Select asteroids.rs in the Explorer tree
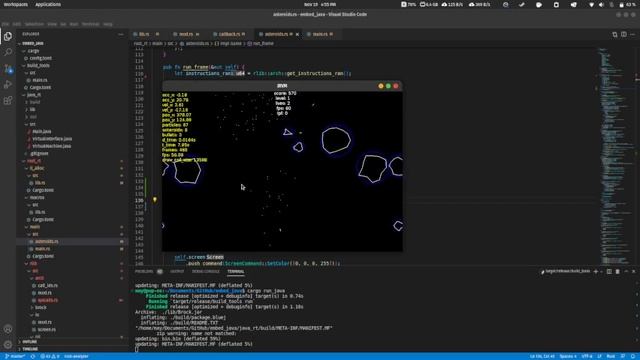Image resolution: width=640 pixels, height=360 pixels. point(46,242)
